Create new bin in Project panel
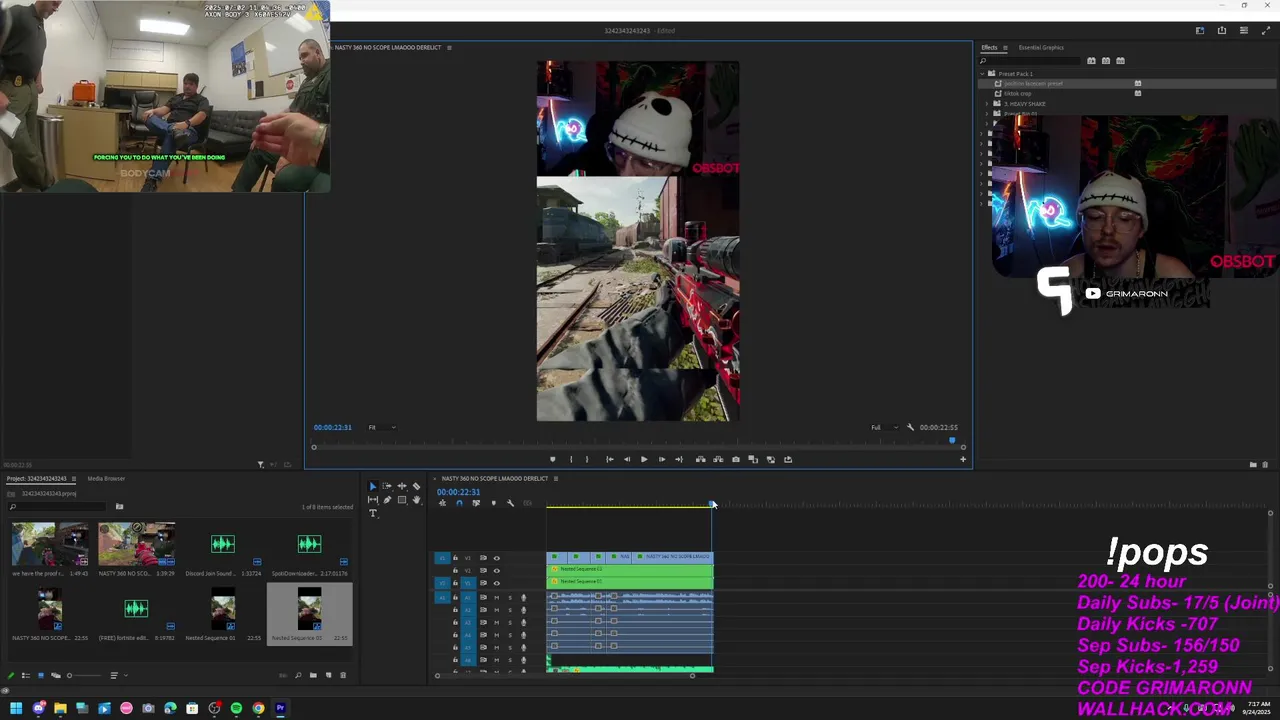Image resolution: width=1280 pixels, height=720 pixels. point(313,675)
